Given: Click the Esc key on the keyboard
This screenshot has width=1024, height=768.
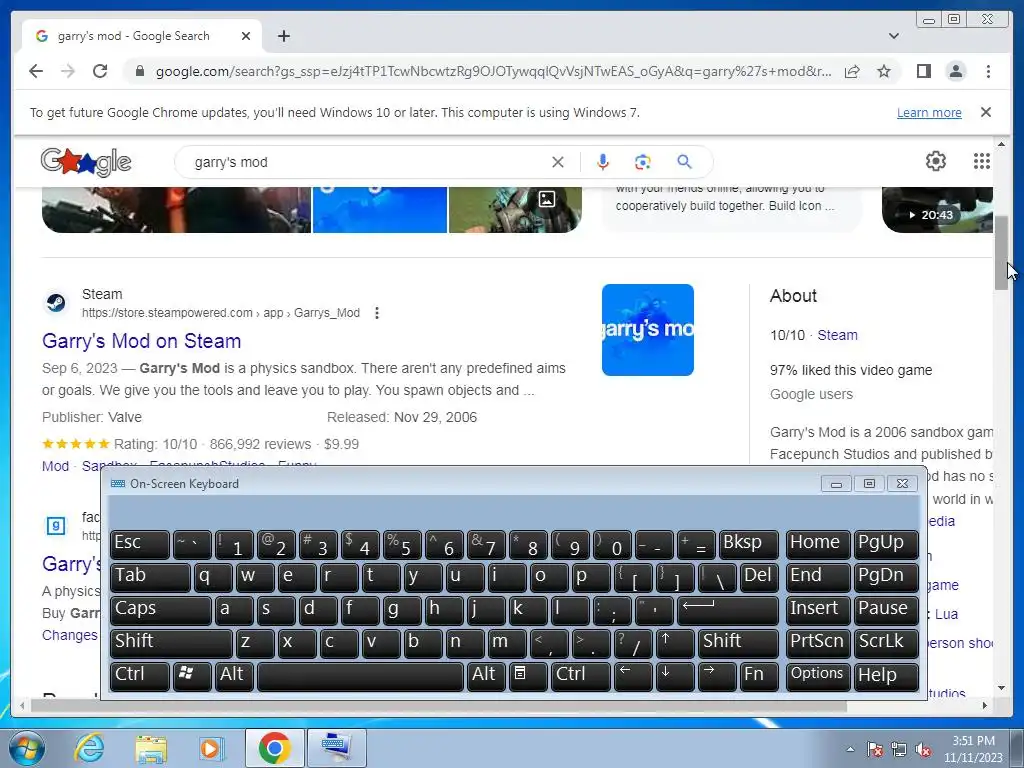Looking at the screenshot, I should 139,544.
